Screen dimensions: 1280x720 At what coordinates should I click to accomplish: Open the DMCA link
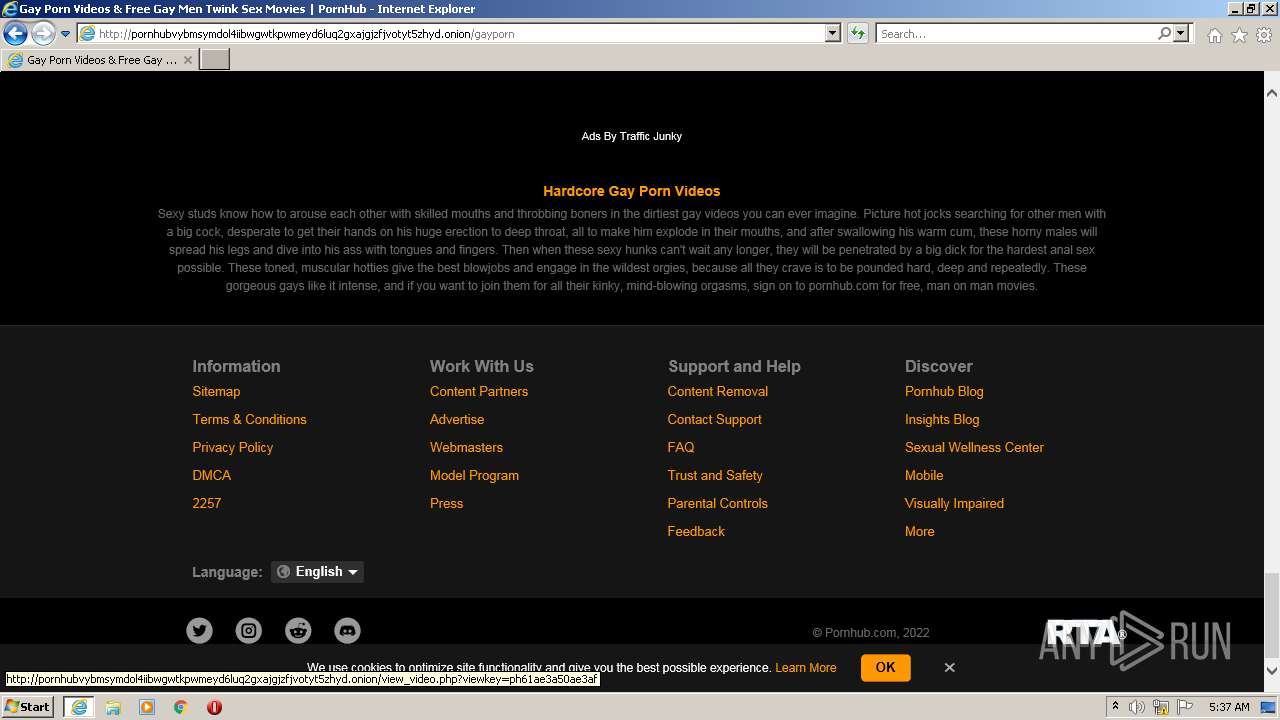click(x=211, y=475)
